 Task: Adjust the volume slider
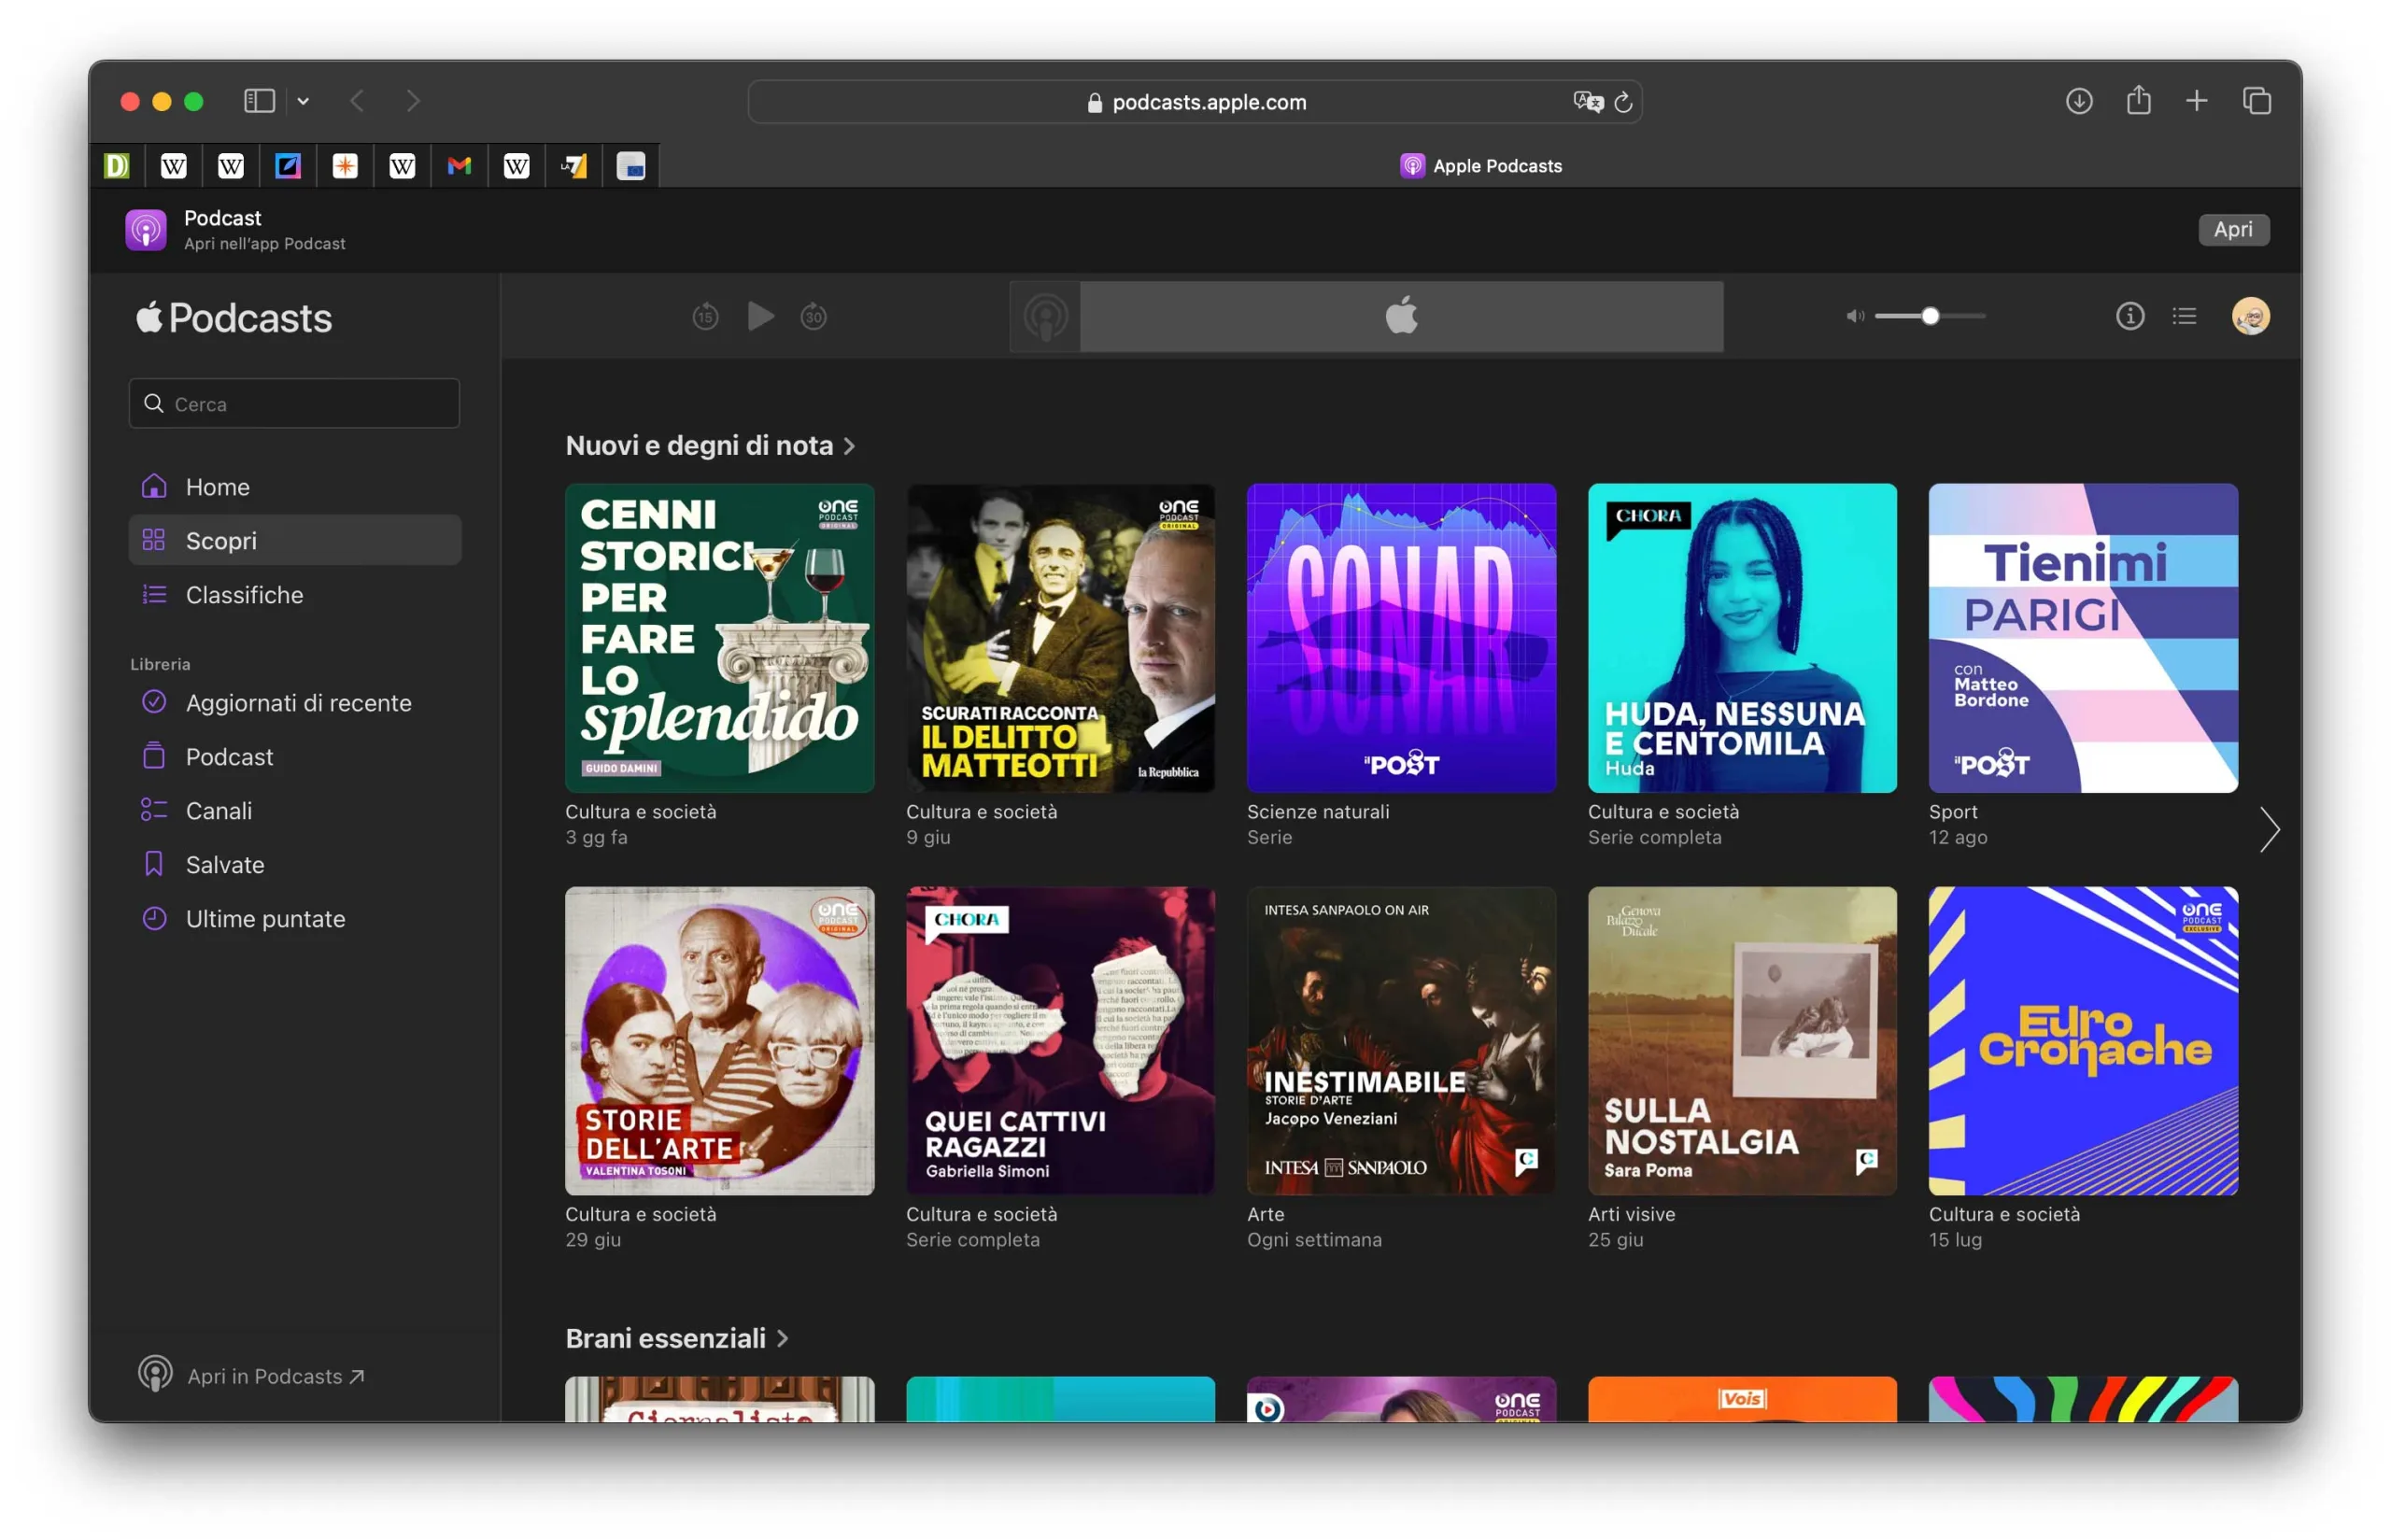(x=1929, y=316)
